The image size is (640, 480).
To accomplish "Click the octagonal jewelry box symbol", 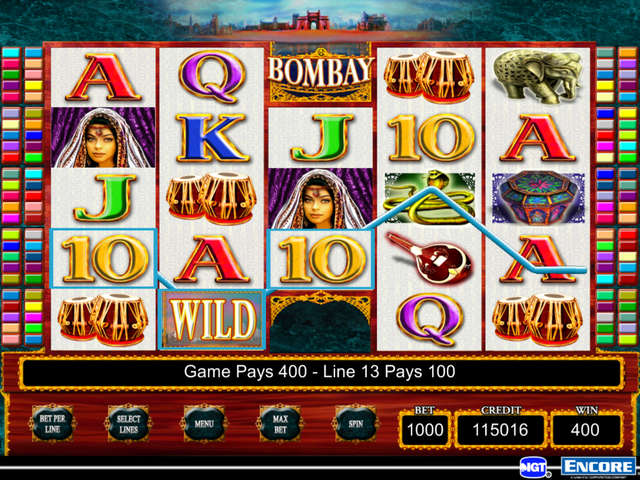I will point(537,198).
